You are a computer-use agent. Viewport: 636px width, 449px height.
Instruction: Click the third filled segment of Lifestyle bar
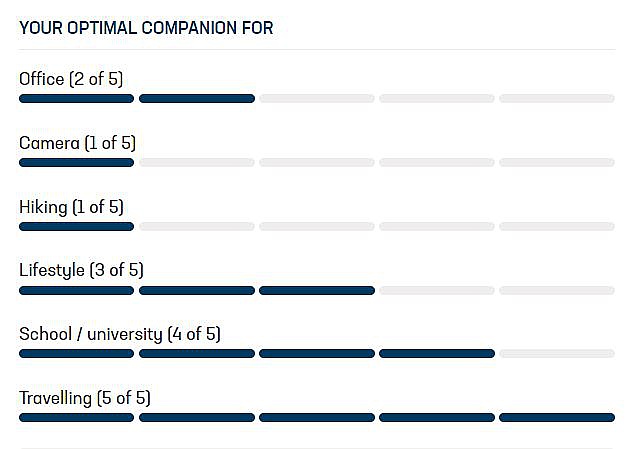point(317,290)
